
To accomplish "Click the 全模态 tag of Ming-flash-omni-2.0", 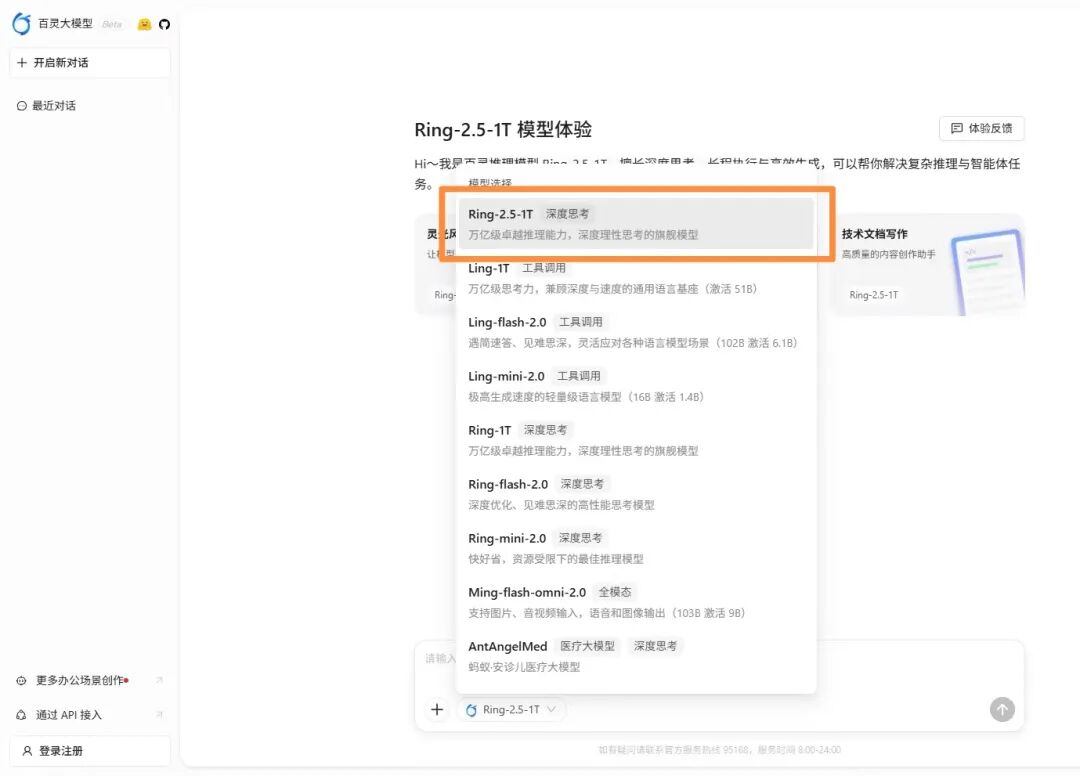I will 614,592.
